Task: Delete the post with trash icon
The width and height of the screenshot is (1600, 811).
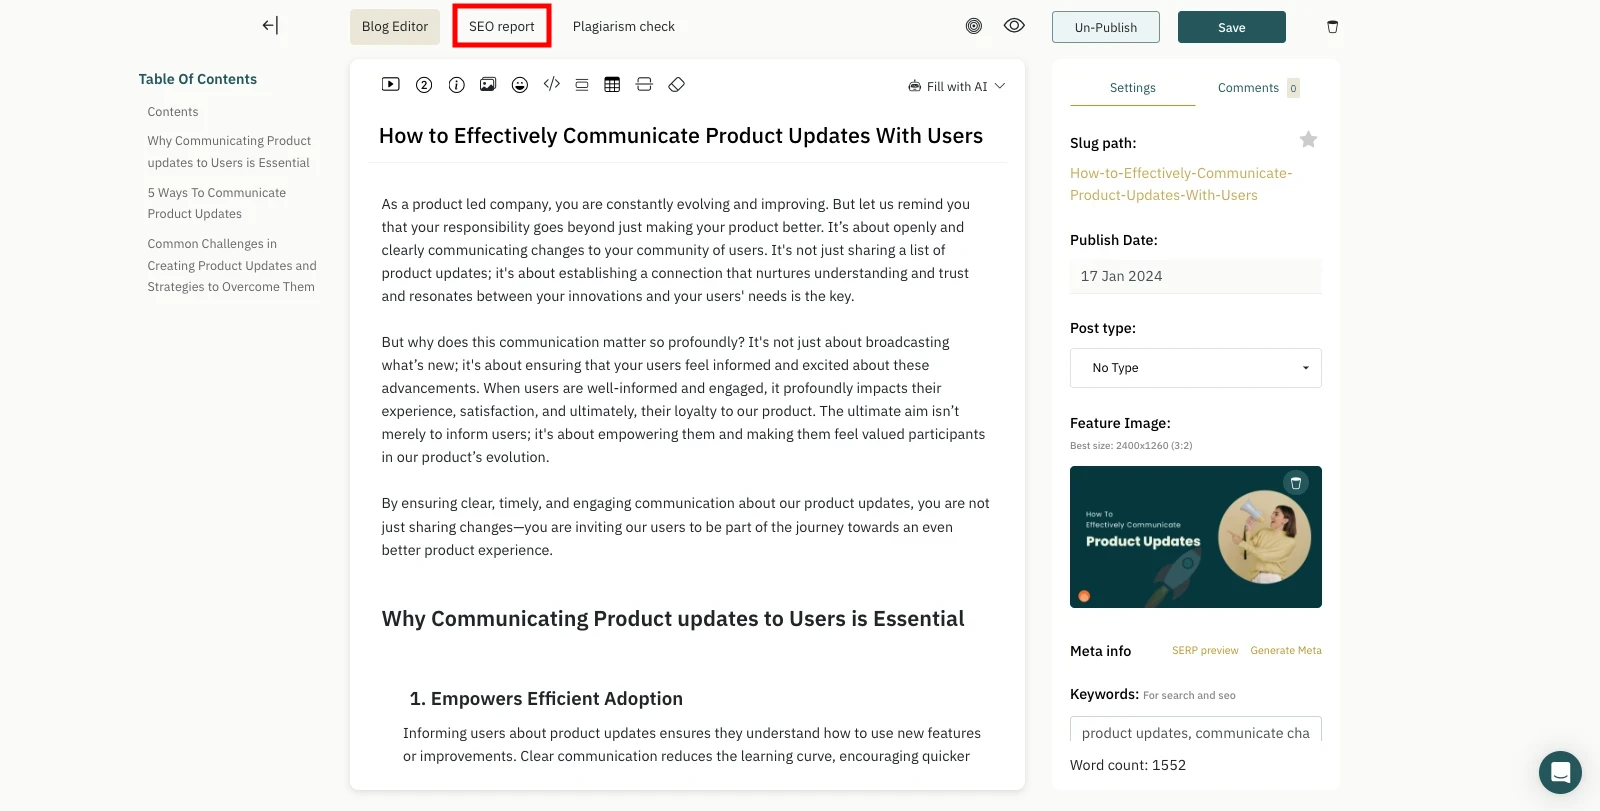Action: pos(1332,27)
